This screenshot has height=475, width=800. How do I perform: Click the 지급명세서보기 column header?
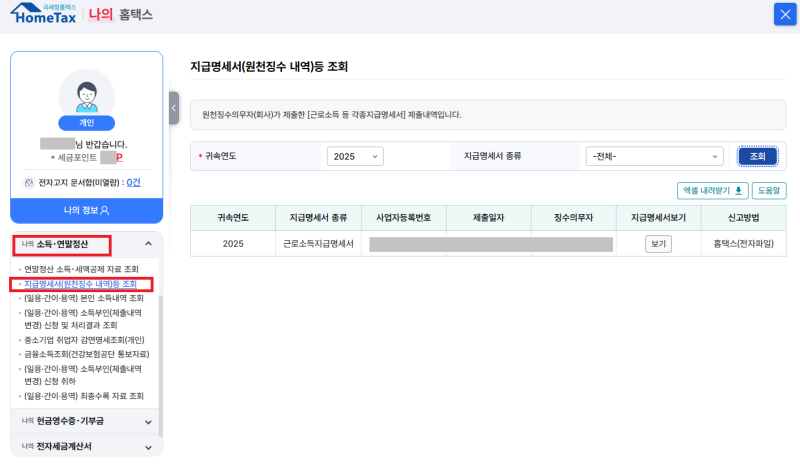click(x=659, y=218)
